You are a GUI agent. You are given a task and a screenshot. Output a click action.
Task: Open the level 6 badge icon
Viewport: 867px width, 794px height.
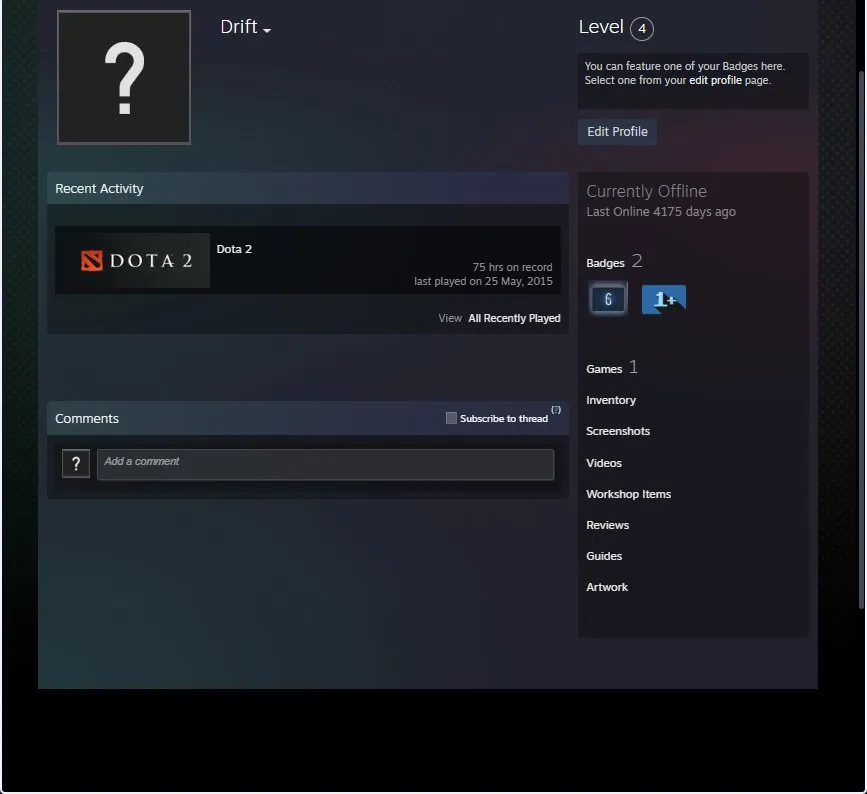tap(608, 299)
